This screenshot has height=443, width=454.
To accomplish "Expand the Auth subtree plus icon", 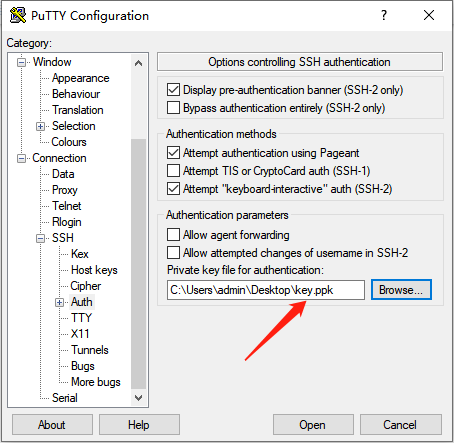I will (x=59, y=302).
